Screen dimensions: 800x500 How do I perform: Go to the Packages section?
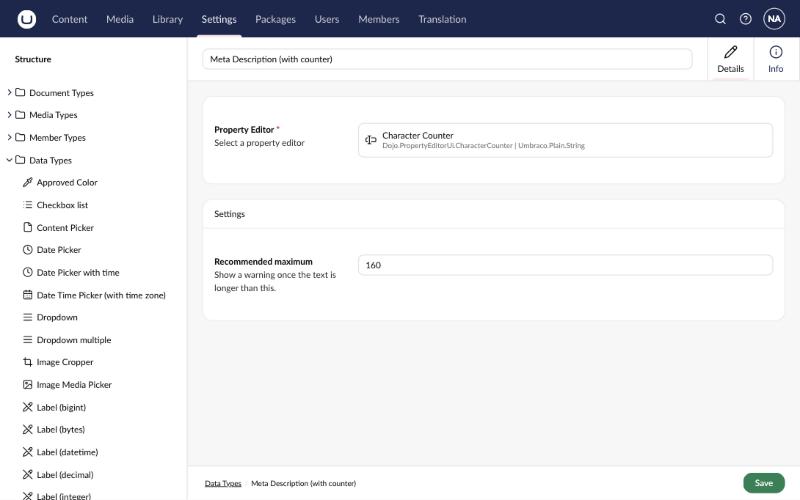276,19
